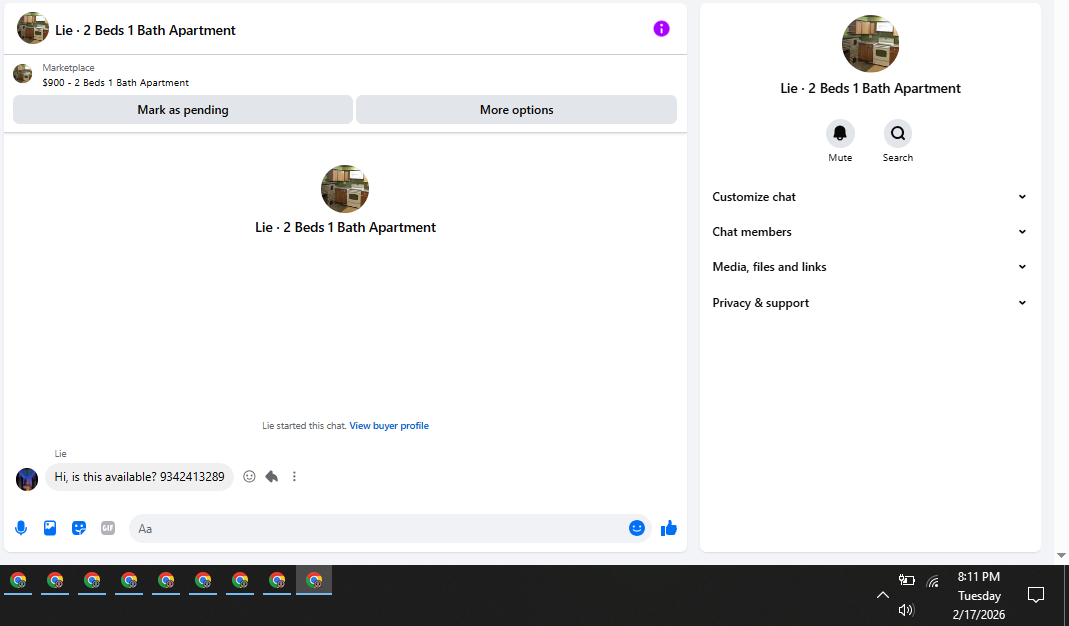Viewport: 1069px width, 626px height.
Task: Click the chat name below the centered photo
Action: [x=345, y=227]
